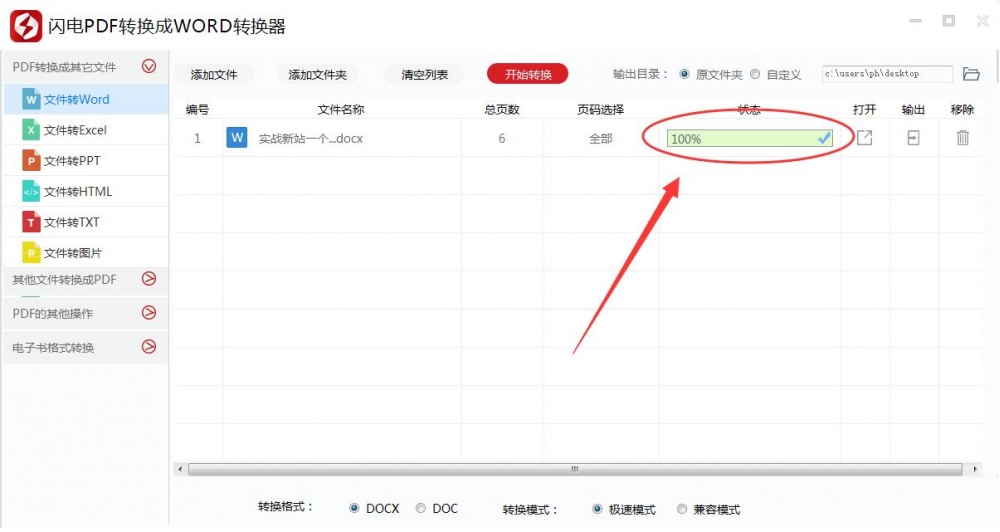Collapse the PDF转换成其它文件 section
This screenshot has width=1000, height=532.
pyautogui.click(x=149, y=66)
